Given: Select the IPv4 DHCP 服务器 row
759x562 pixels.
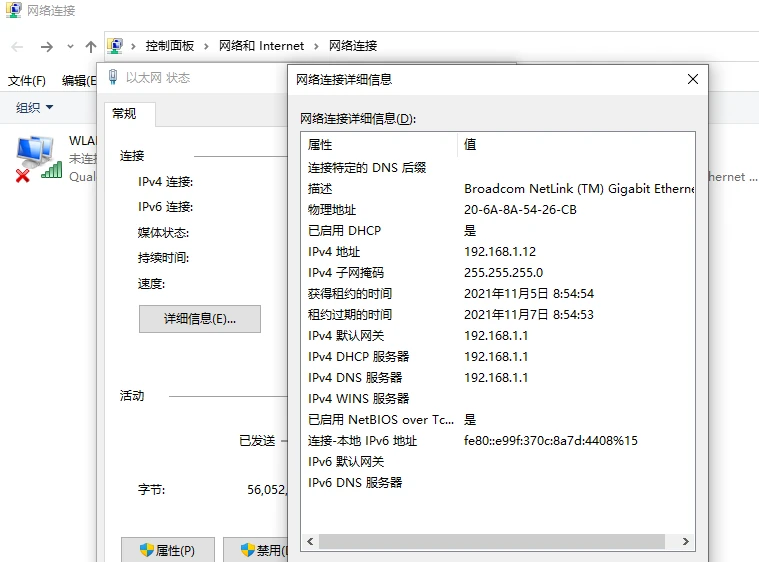Looking at the screenshot, I should [498, 356].
